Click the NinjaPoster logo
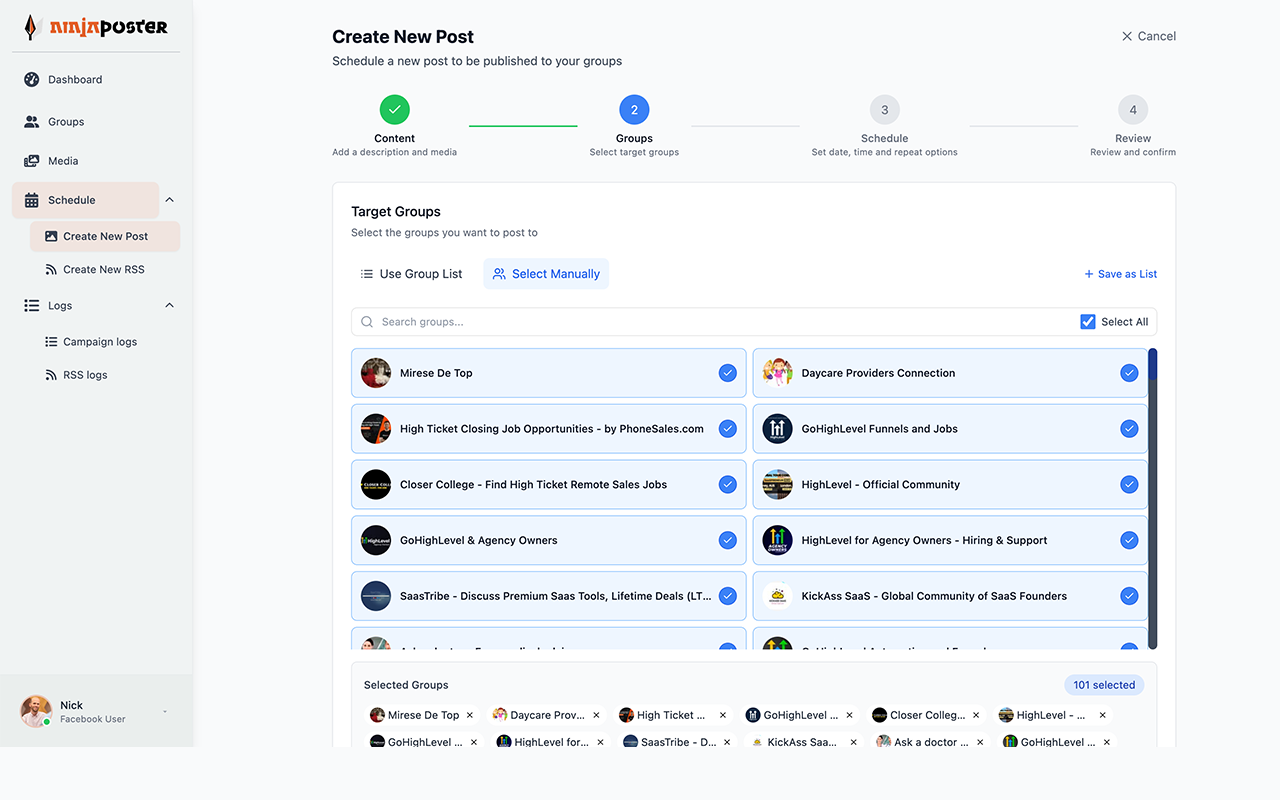This screenshot has width=1280, height=800. (x=95, y=26)
